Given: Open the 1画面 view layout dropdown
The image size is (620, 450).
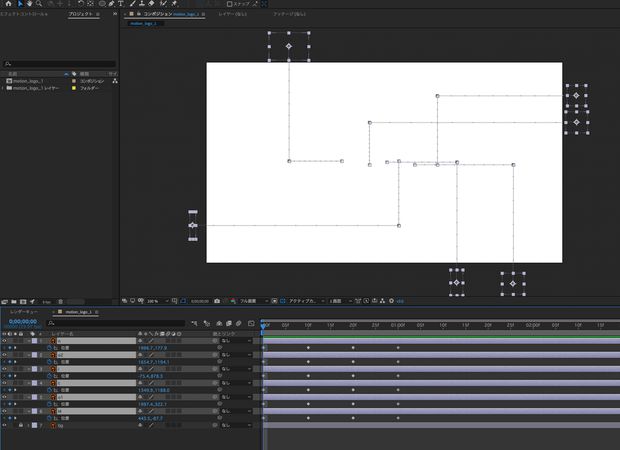Looking at the screenshot, I should [340, 301].
